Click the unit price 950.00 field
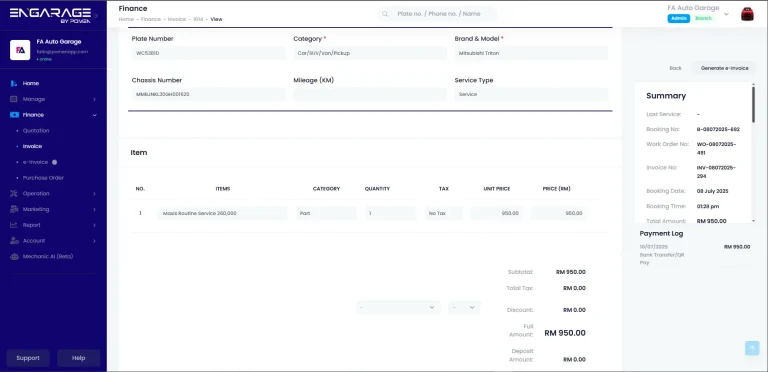Viewport: 768px width, 372px height. pos(497,213)
